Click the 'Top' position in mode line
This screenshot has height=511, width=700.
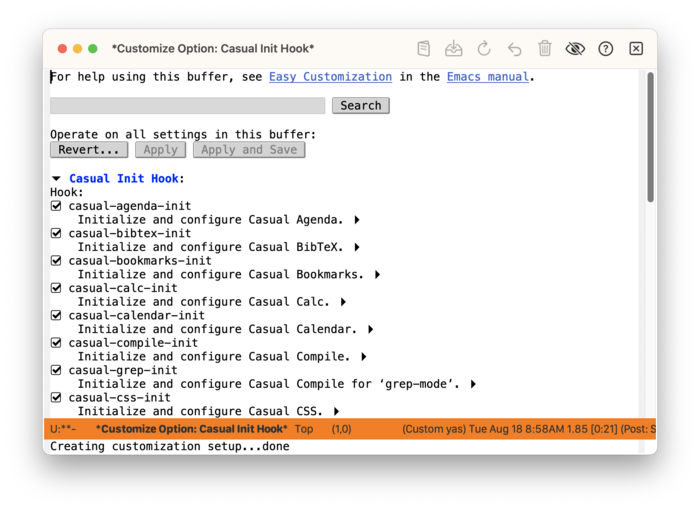[304, 429]
